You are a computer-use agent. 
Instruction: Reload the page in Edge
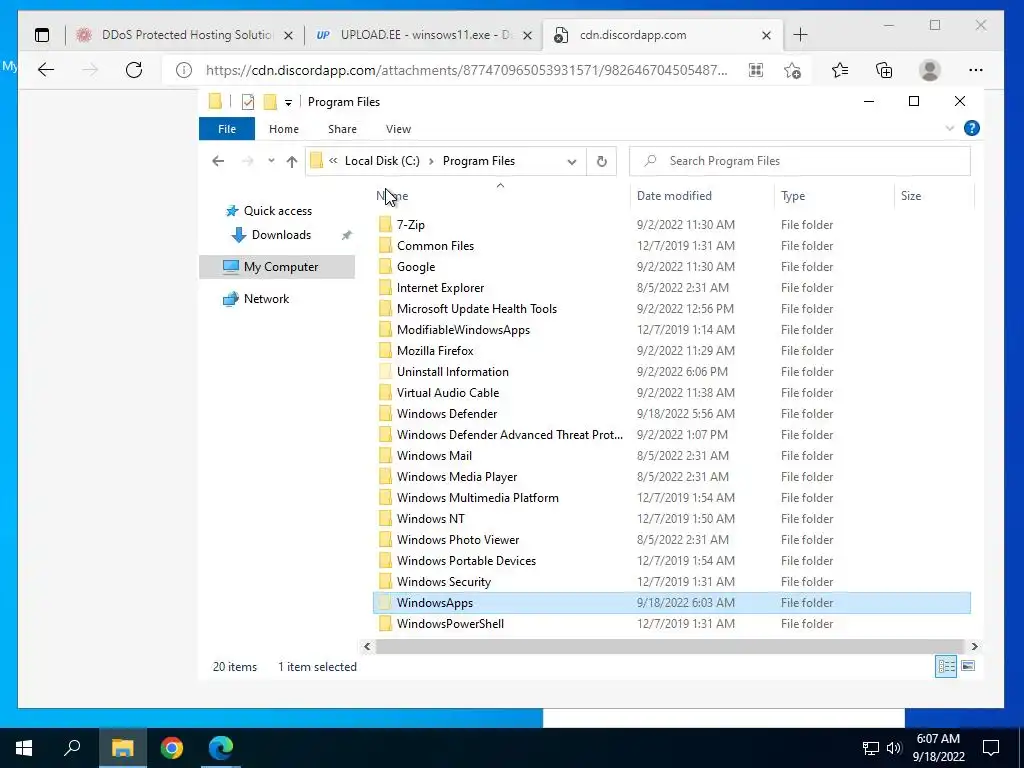coord(134,70)
